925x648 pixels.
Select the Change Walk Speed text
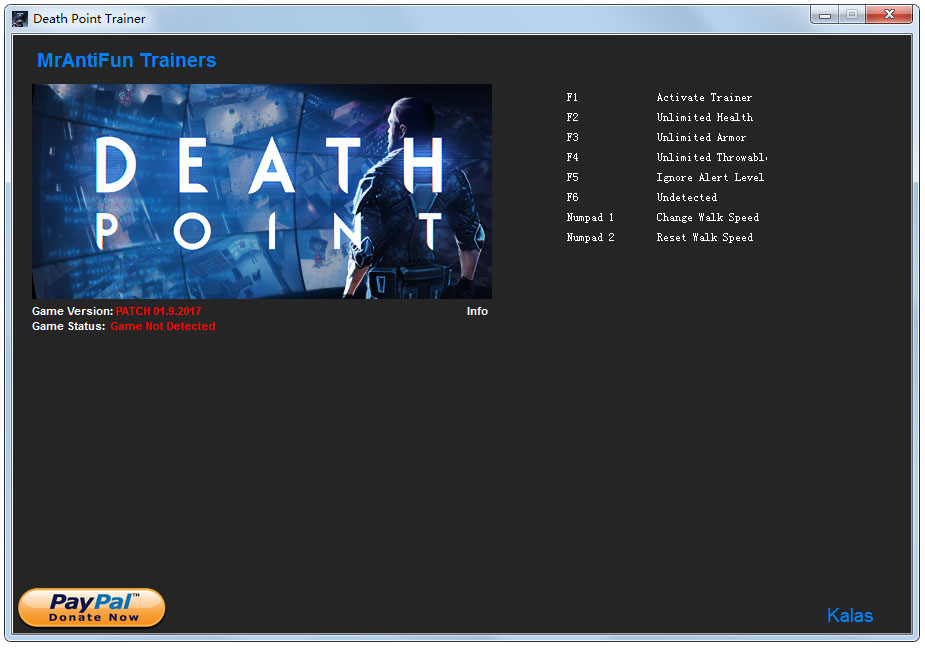point(708,218)
